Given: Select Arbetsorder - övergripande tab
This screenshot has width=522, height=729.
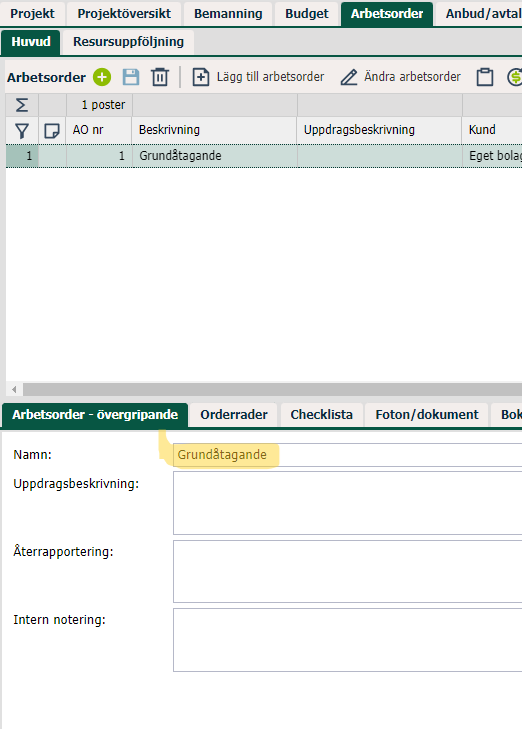Looking at the screenshot, I should click(x=95, y=415).
